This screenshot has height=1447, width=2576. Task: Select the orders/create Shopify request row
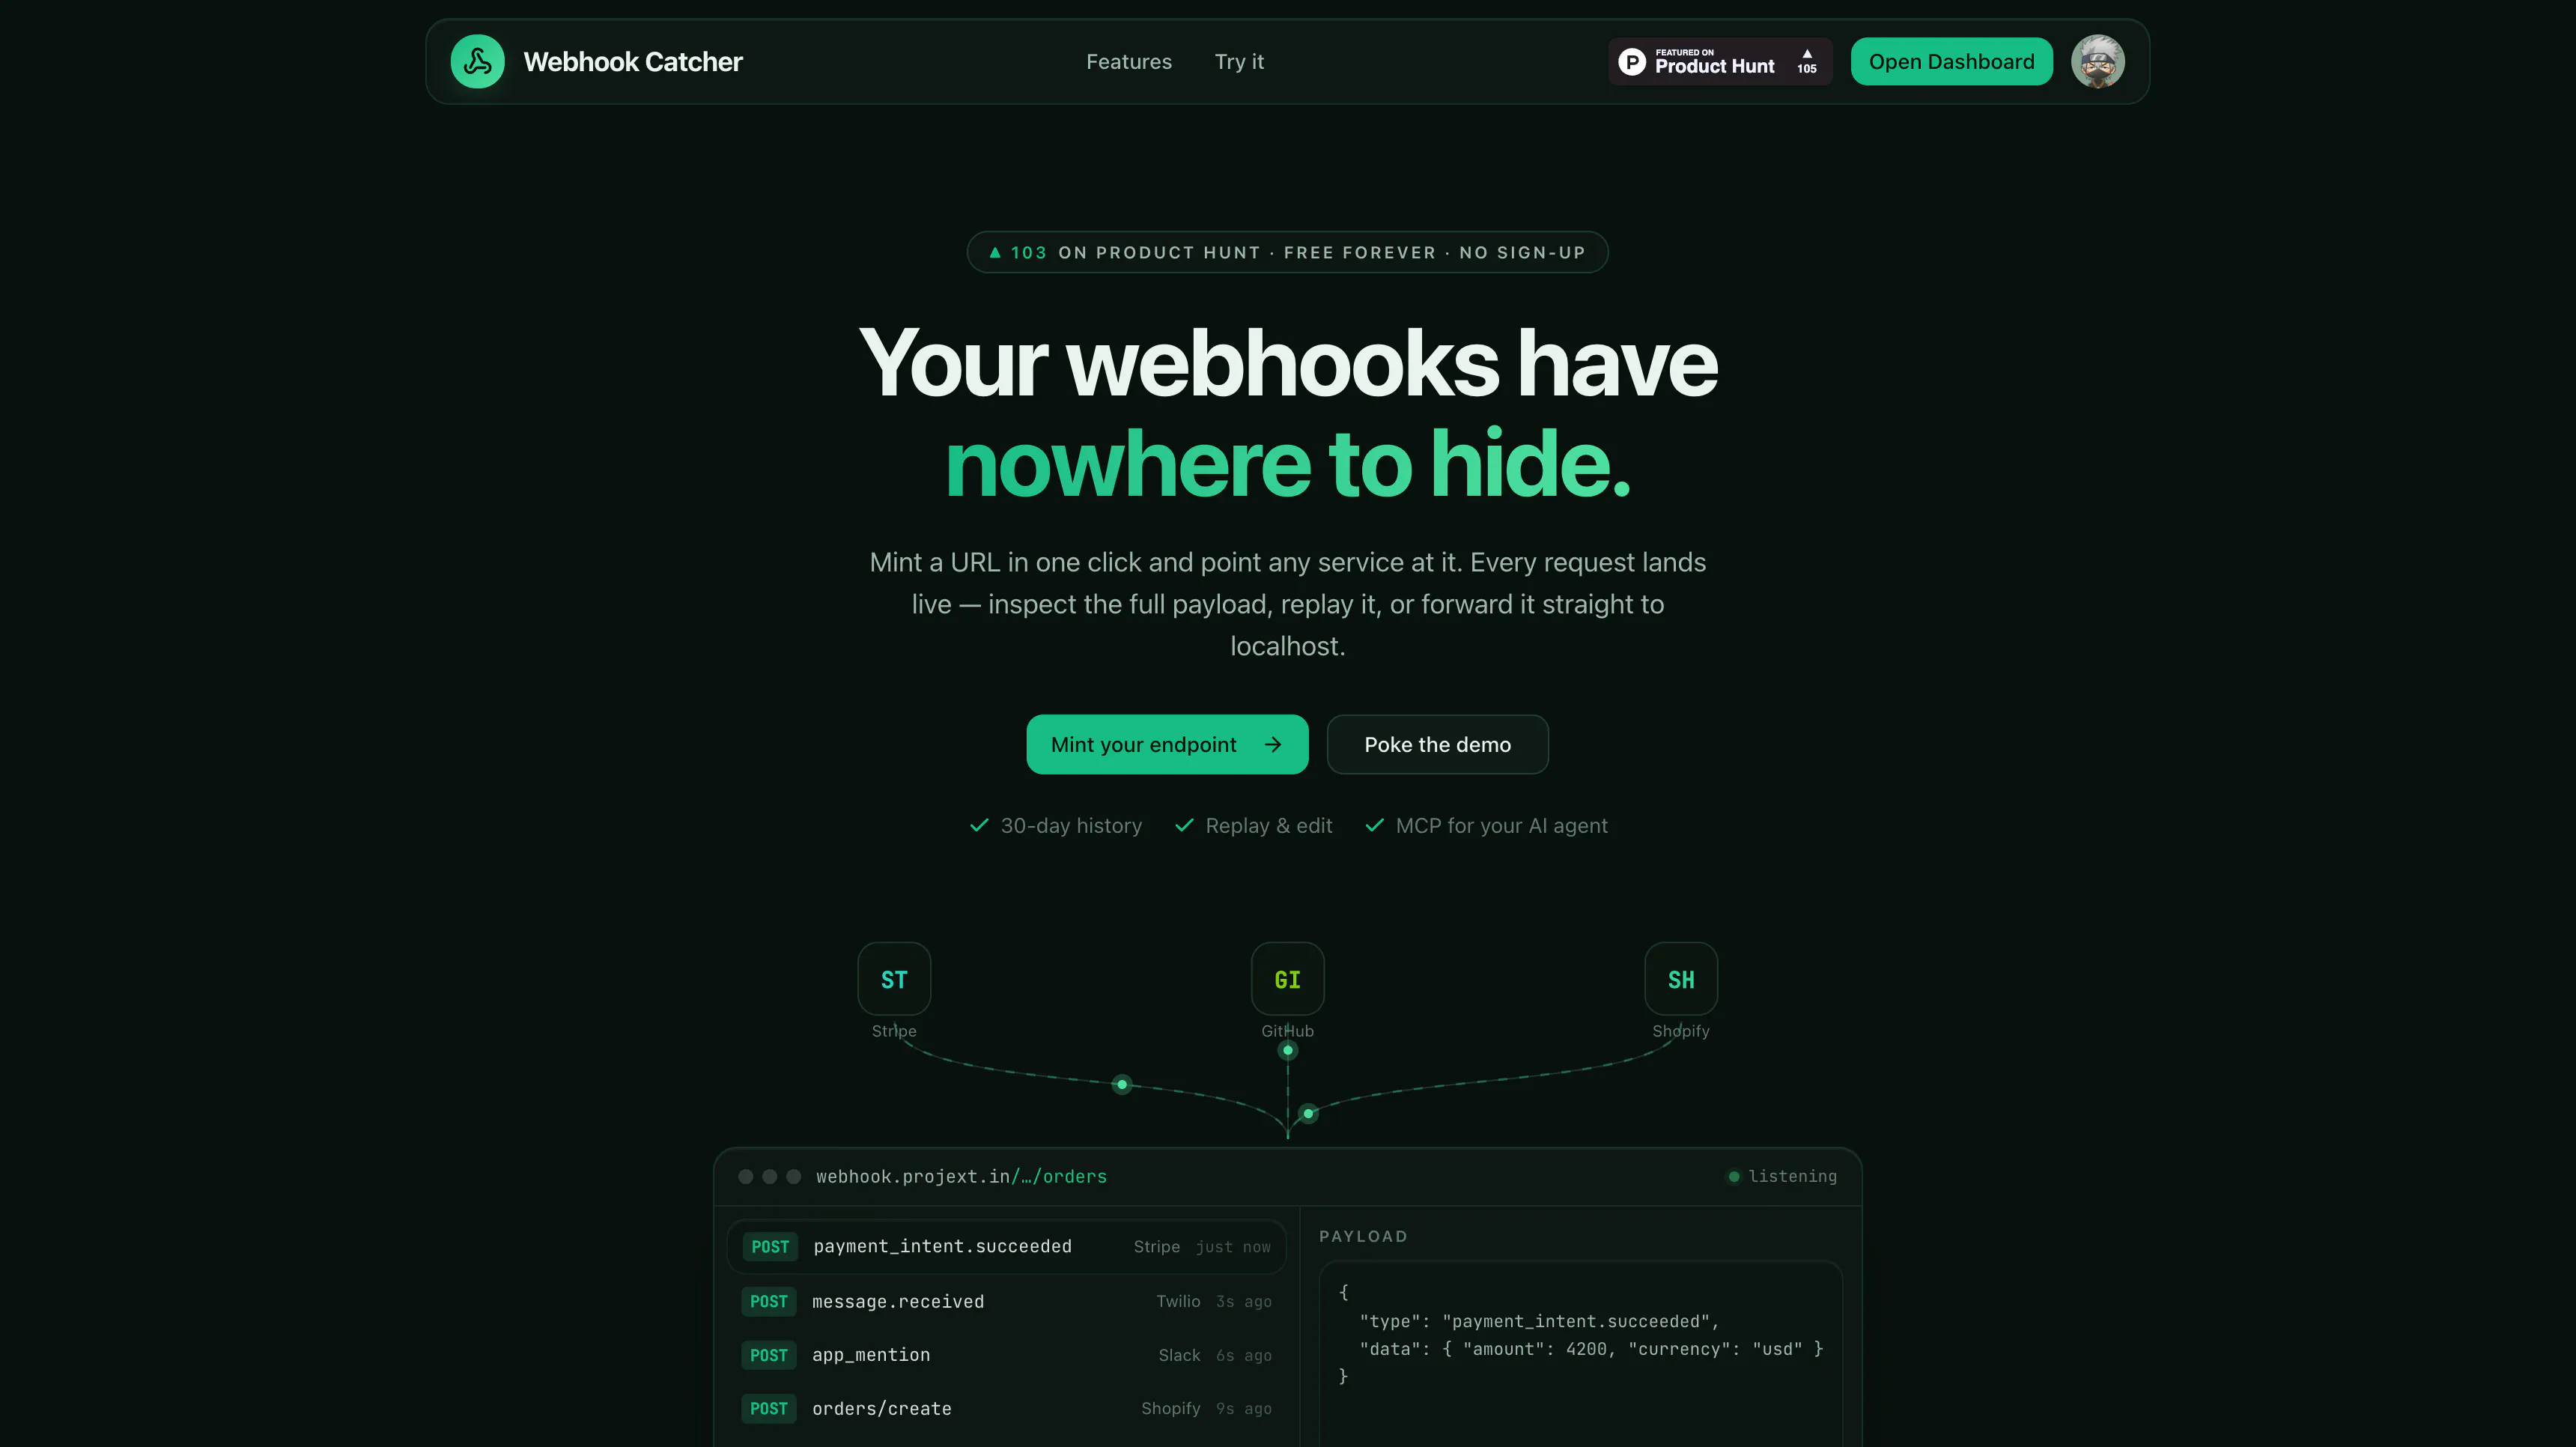coord(1006,1408)
